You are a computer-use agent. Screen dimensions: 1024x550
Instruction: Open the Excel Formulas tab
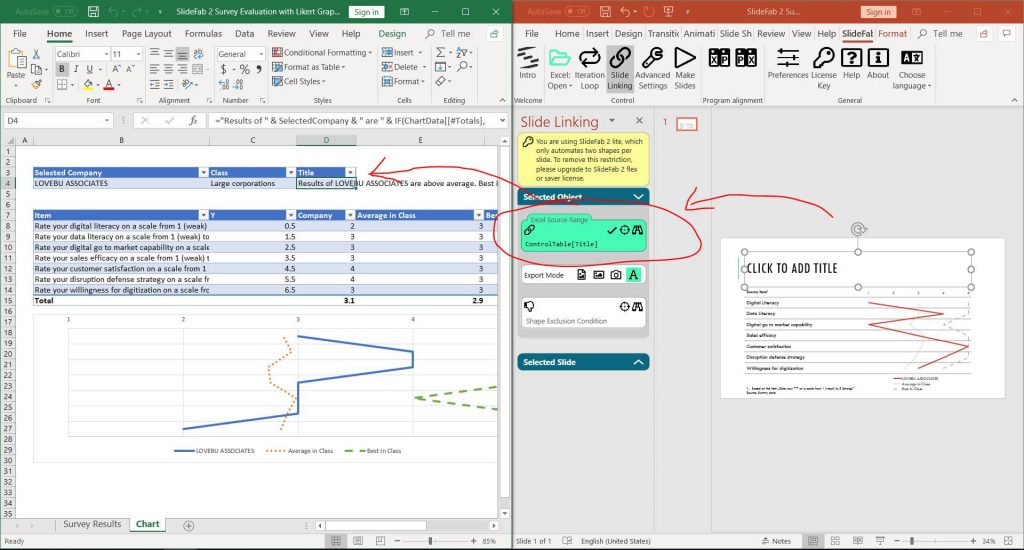click(203, 33)
